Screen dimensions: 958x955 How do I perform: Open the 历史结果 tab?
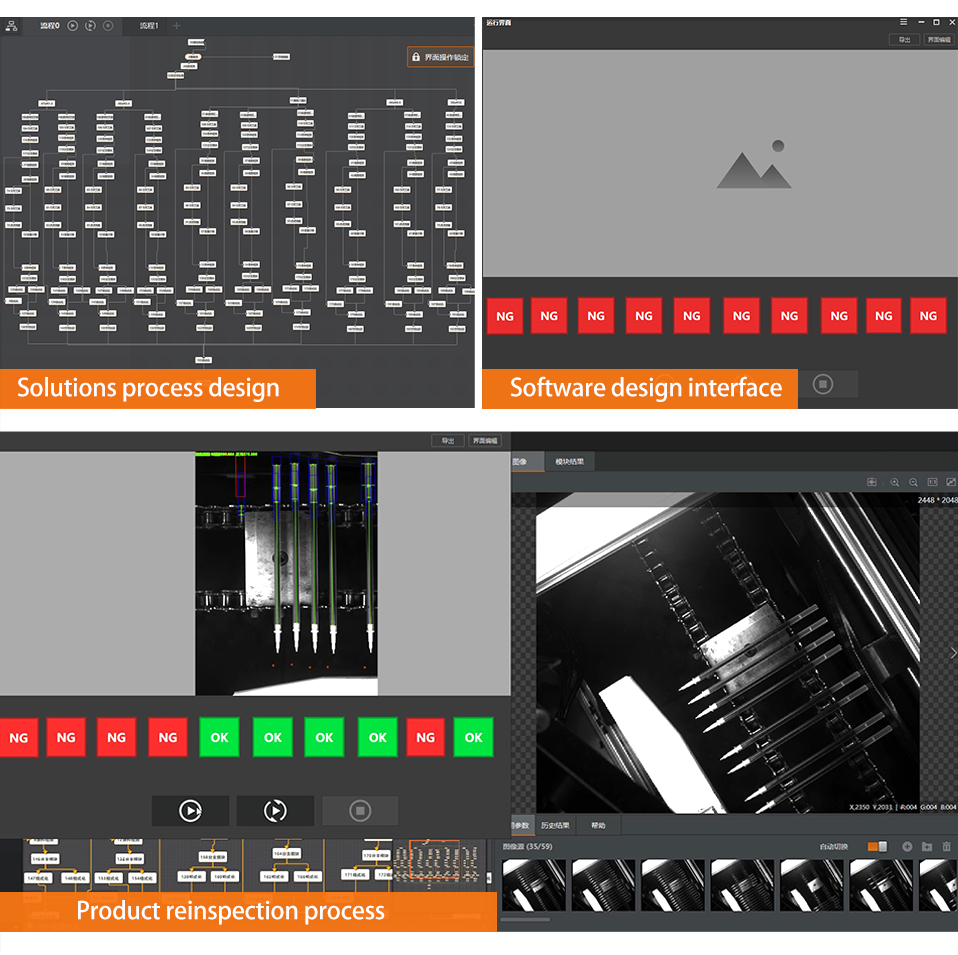click(555, 825)
